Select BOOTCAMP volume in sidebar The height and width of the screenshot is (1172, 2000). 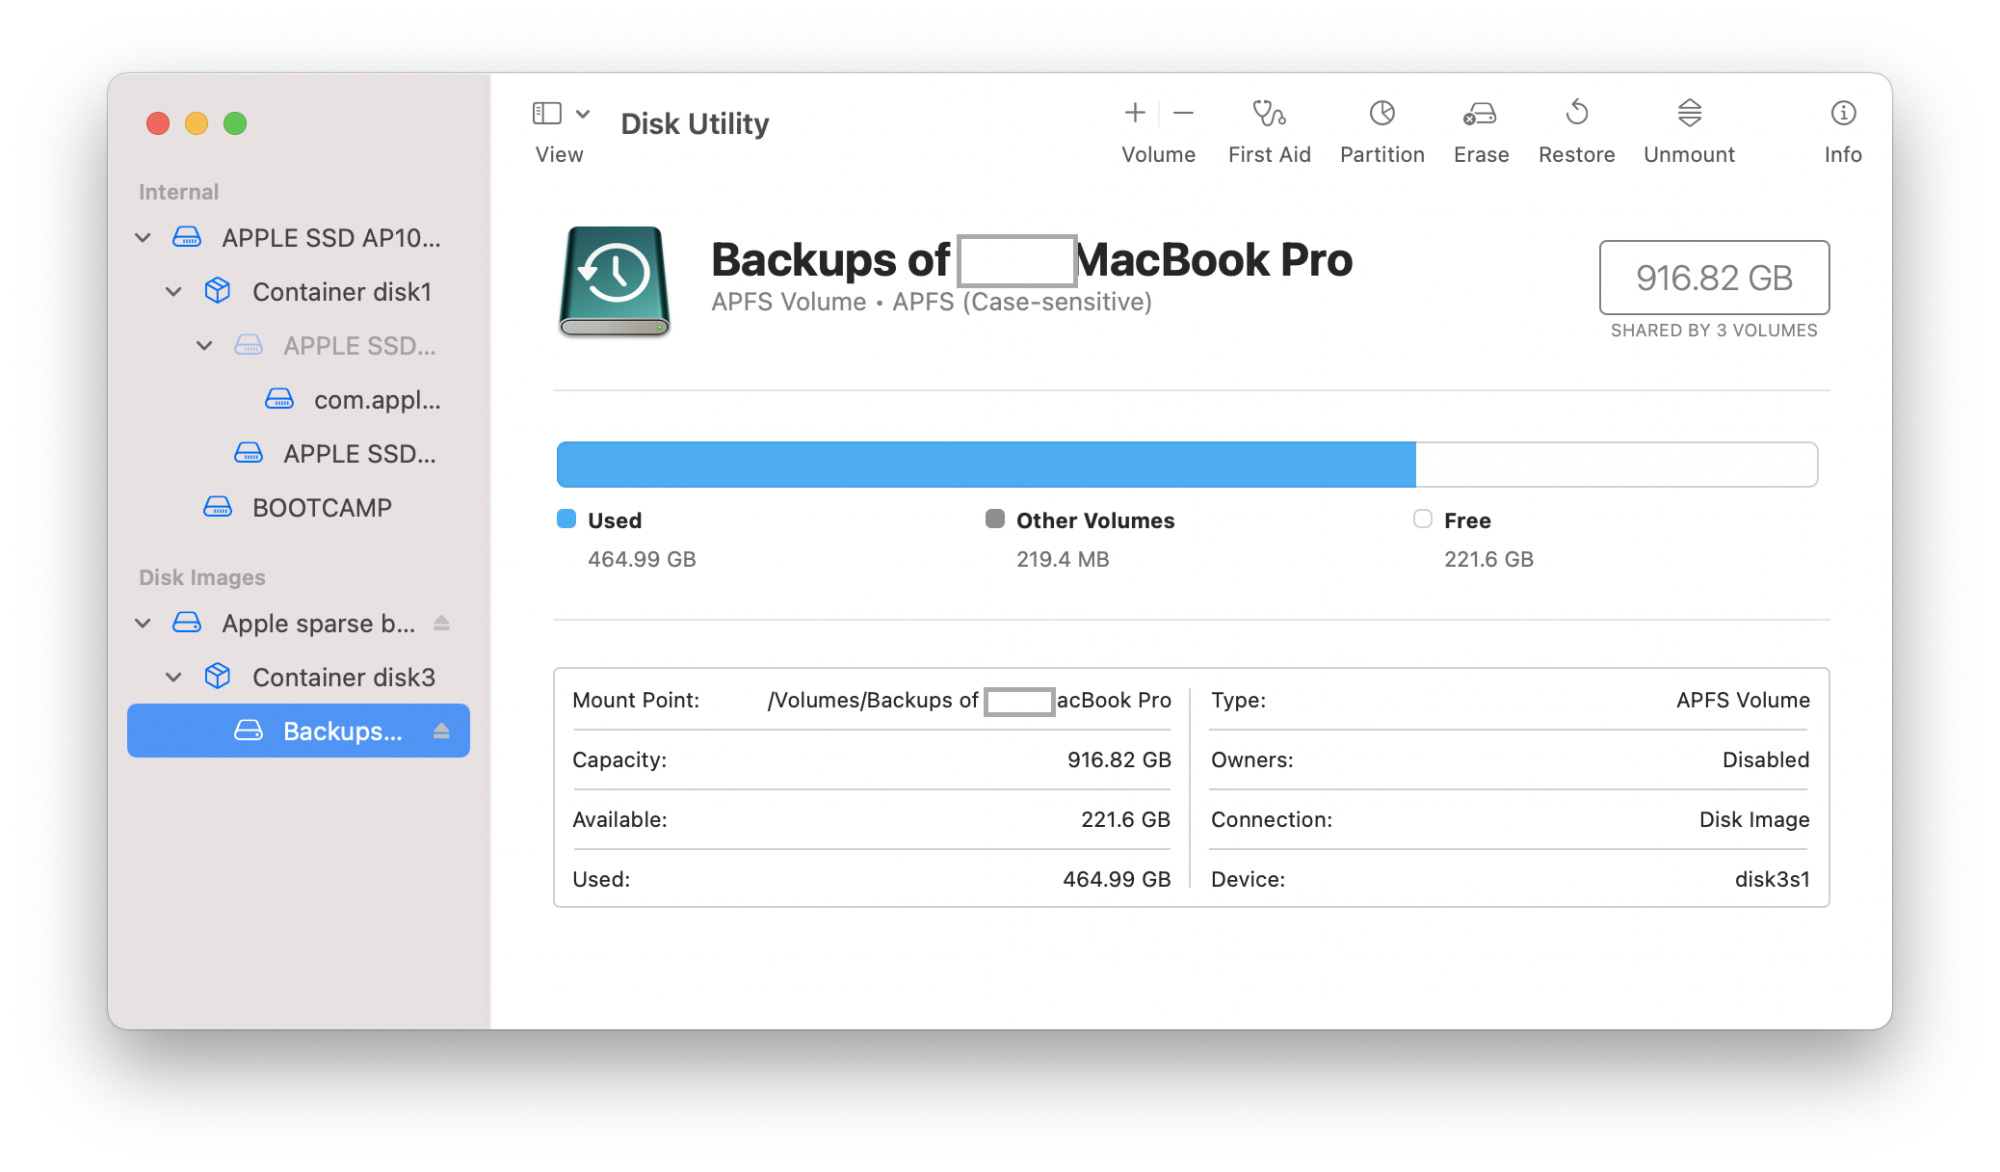pyautogui.click(x=321, y=508)
